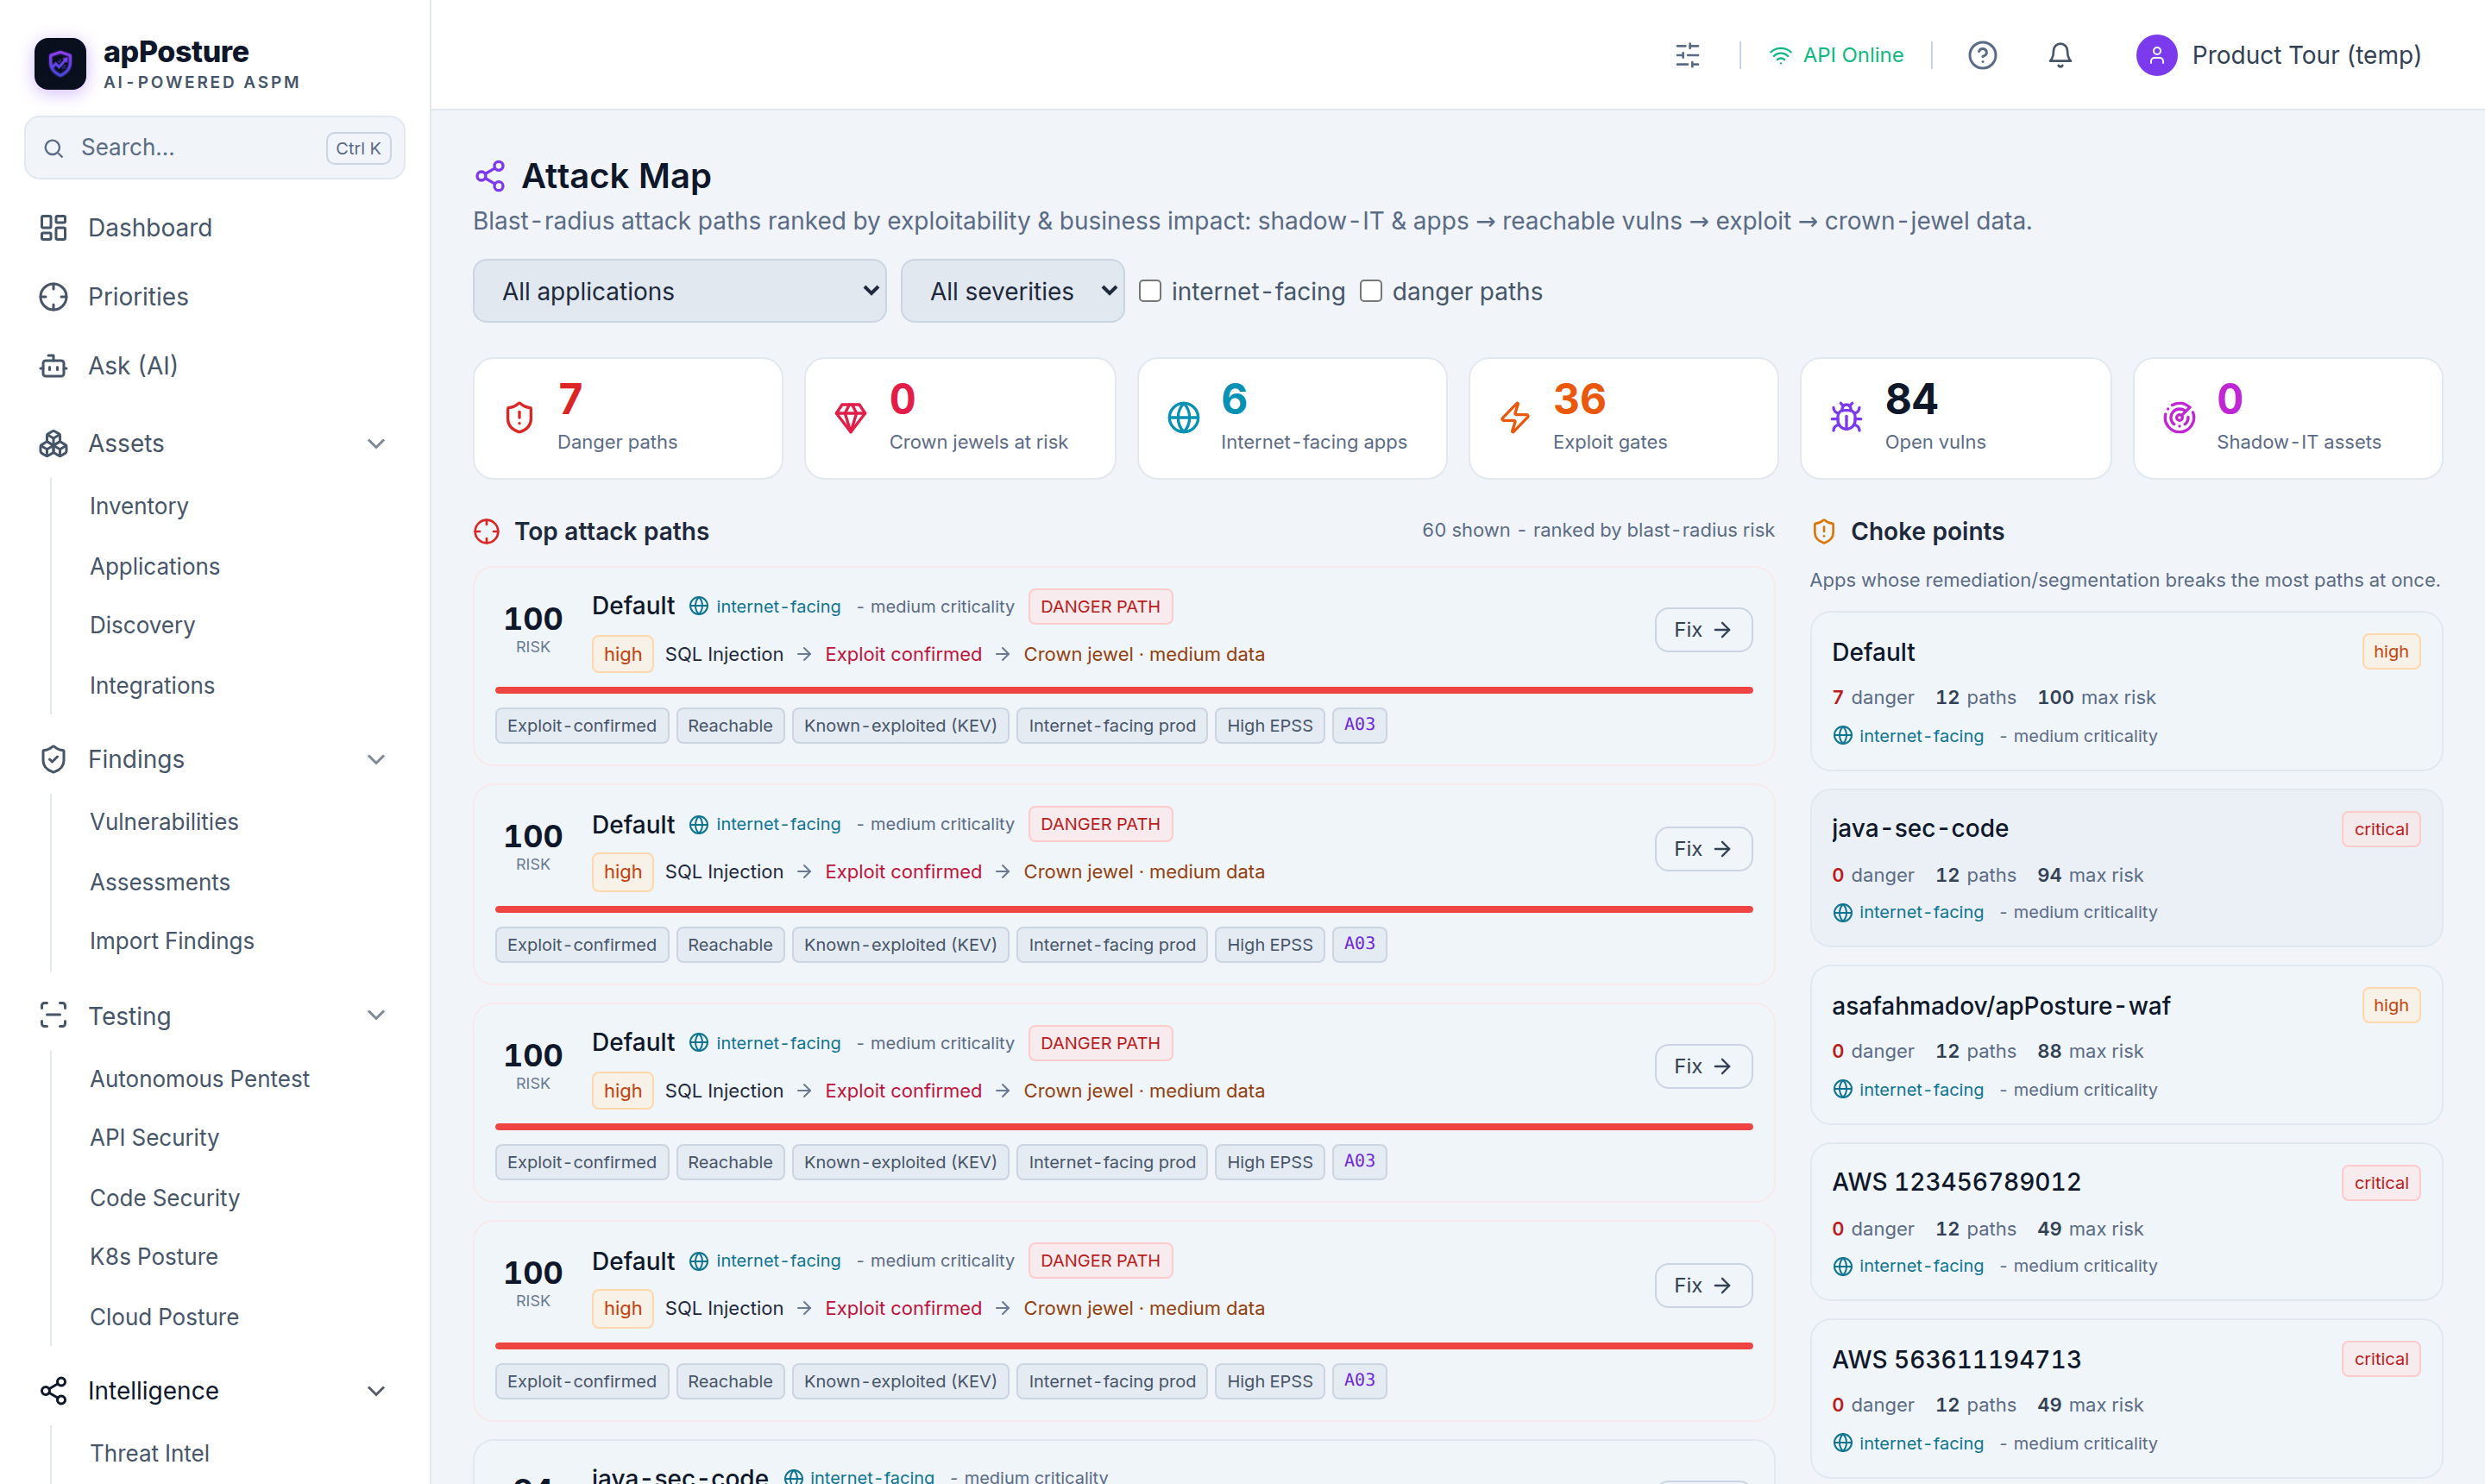Enable the internet-facing checkbox
This screenshot has height=1484, width=2485.
1150,292
